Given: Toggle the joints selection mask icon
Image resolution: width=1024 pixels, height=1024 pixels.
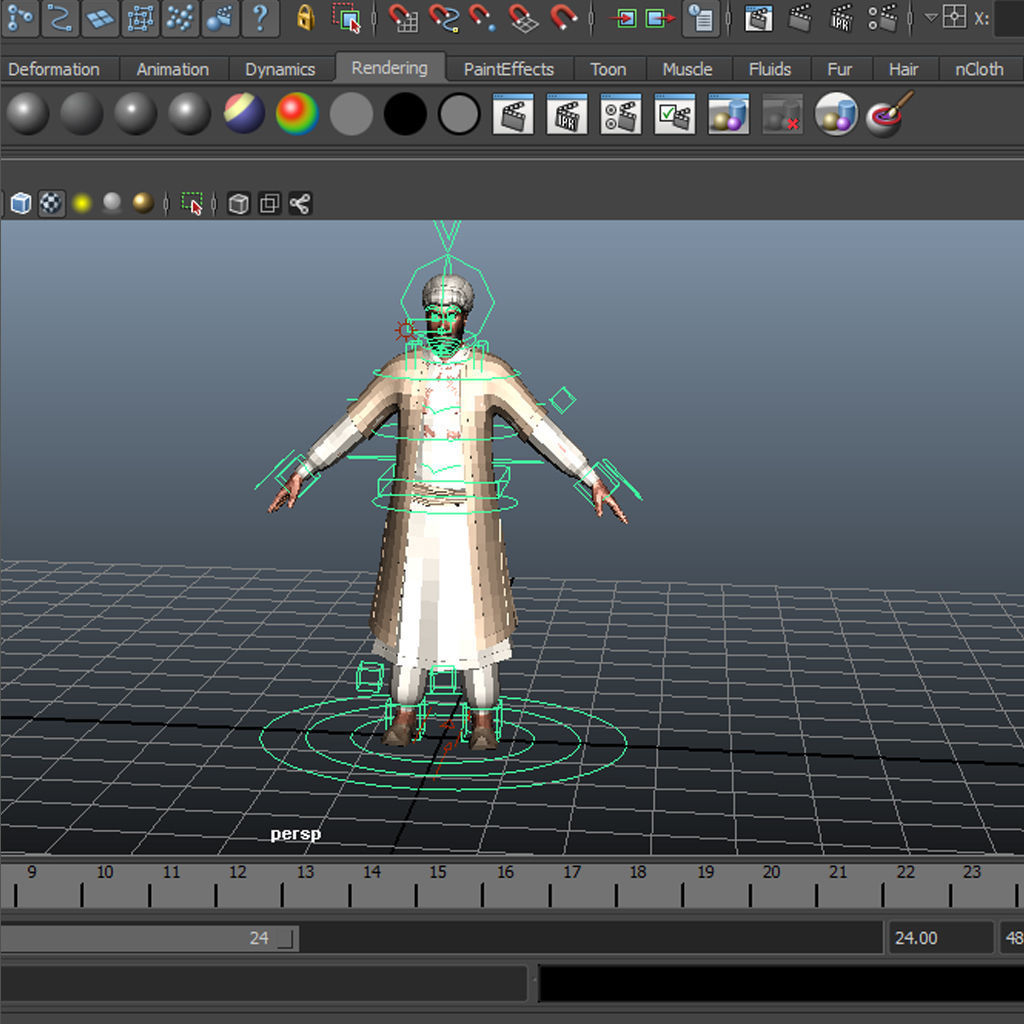Looking at the screenshot, I should coord(20,17).
